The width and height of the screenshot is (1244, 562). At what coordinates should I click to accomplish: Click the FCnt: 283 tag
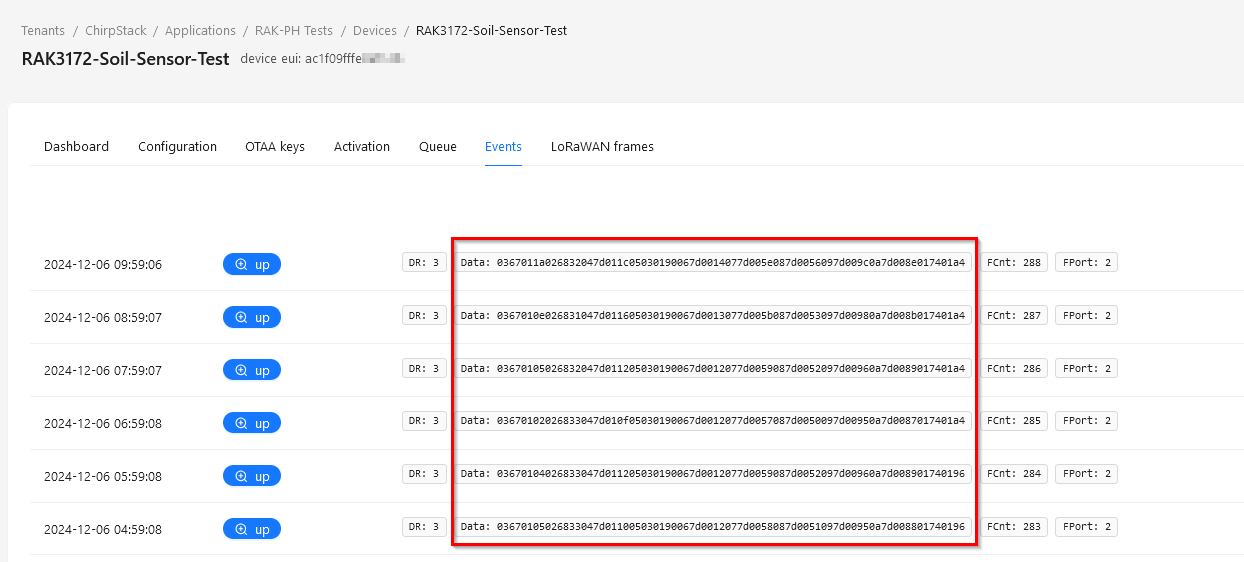(1014, 527)
